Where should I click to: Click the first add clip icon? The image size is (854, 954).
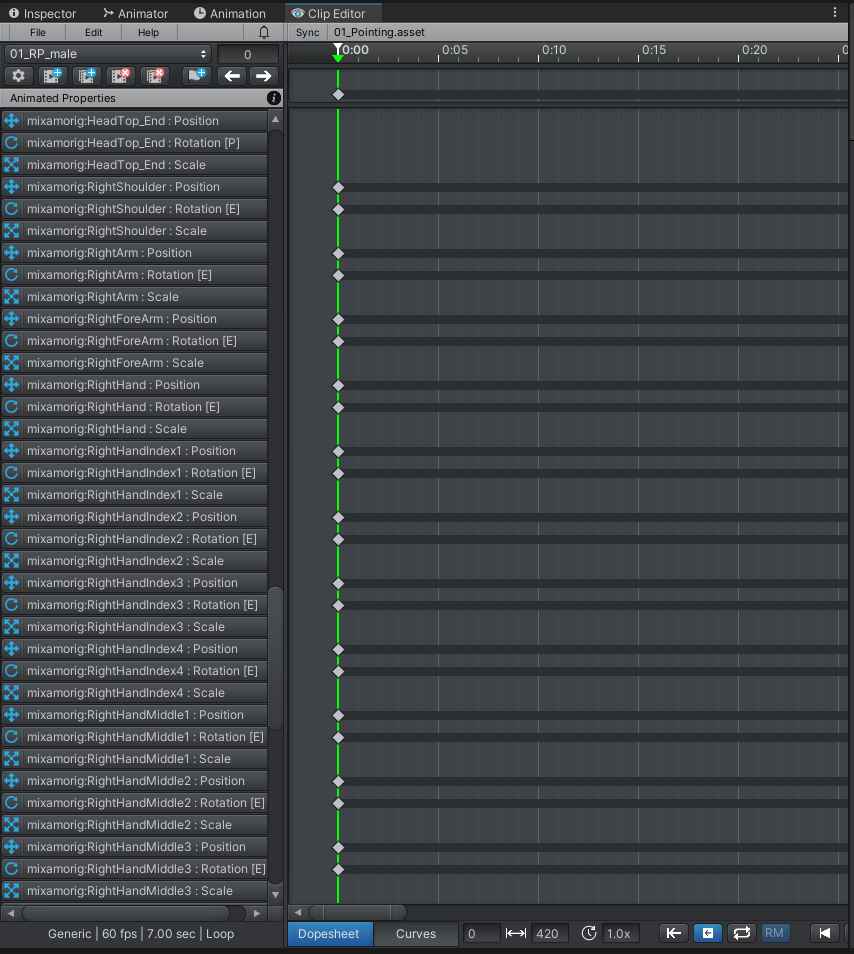click(x=52, y=76)
